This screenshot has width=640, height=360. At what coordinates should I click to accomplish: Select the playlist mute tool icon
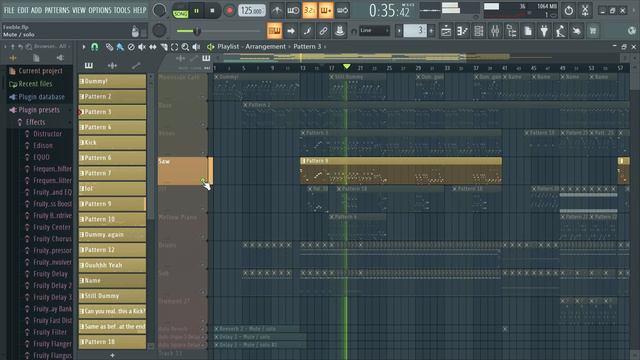(142, 47)
